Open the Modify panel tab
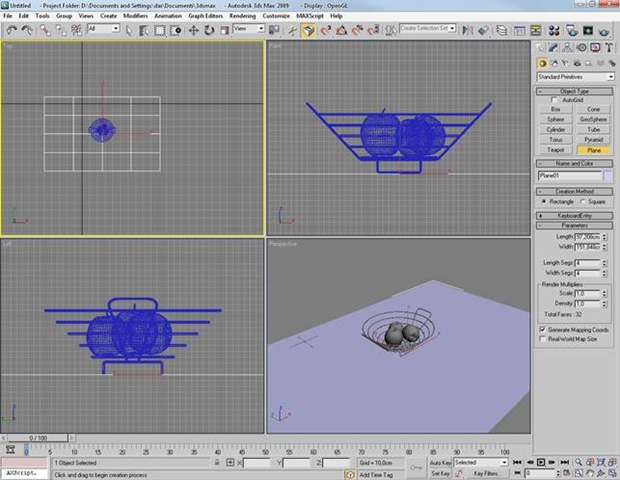Viewport: 620px width, 480px height. (554, 47)
